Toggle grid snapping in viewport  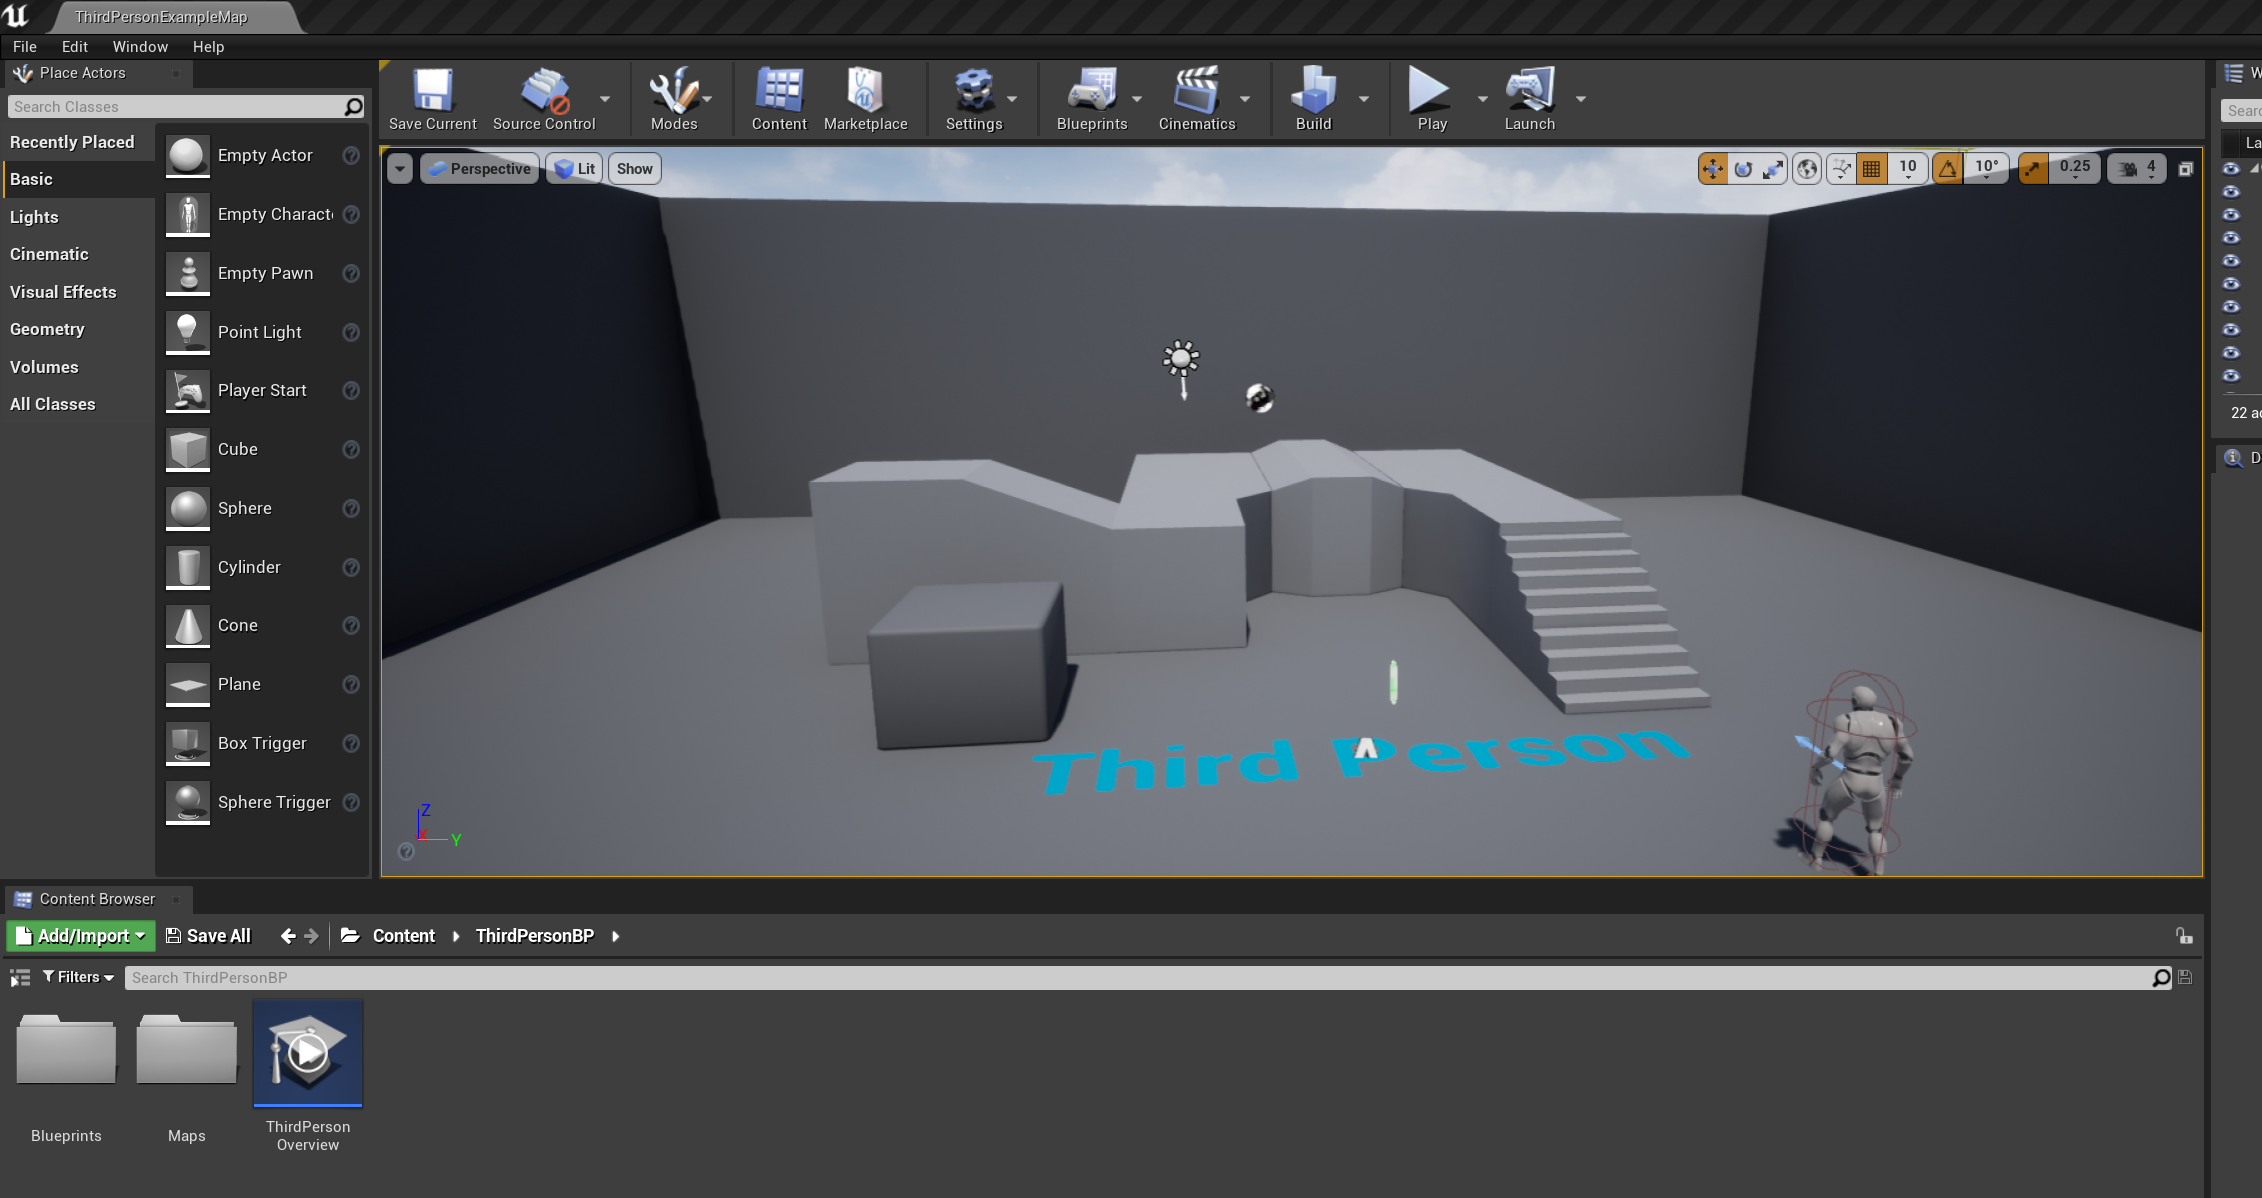coord(1871,169)
